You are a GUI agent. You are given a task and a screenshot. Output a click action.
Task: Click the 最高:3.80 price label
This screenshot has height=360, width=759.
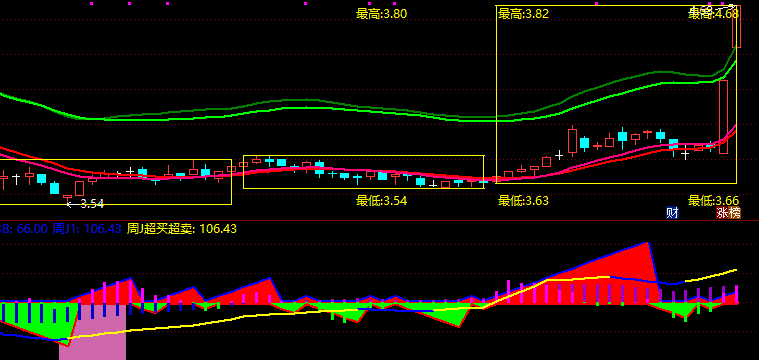381,14
